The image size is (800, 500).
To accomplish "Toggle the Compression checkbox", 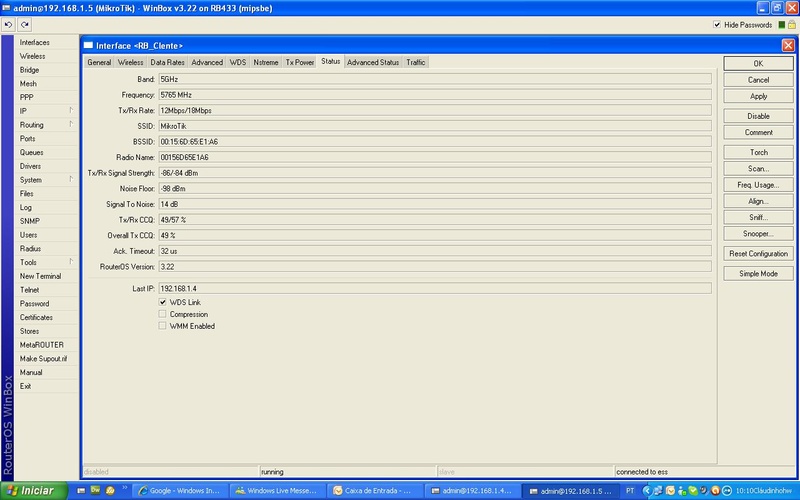I will [162, 314].
